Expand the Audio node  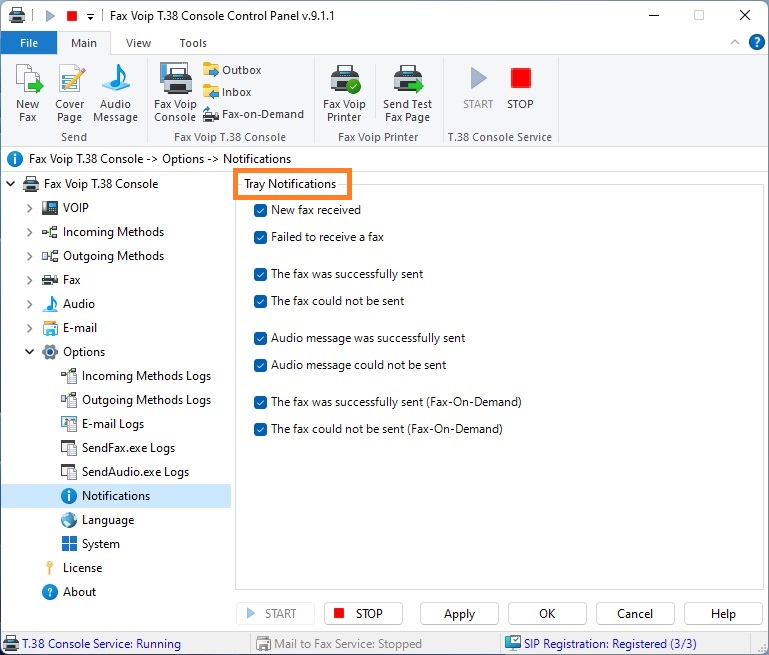click(x=29, y=304)
